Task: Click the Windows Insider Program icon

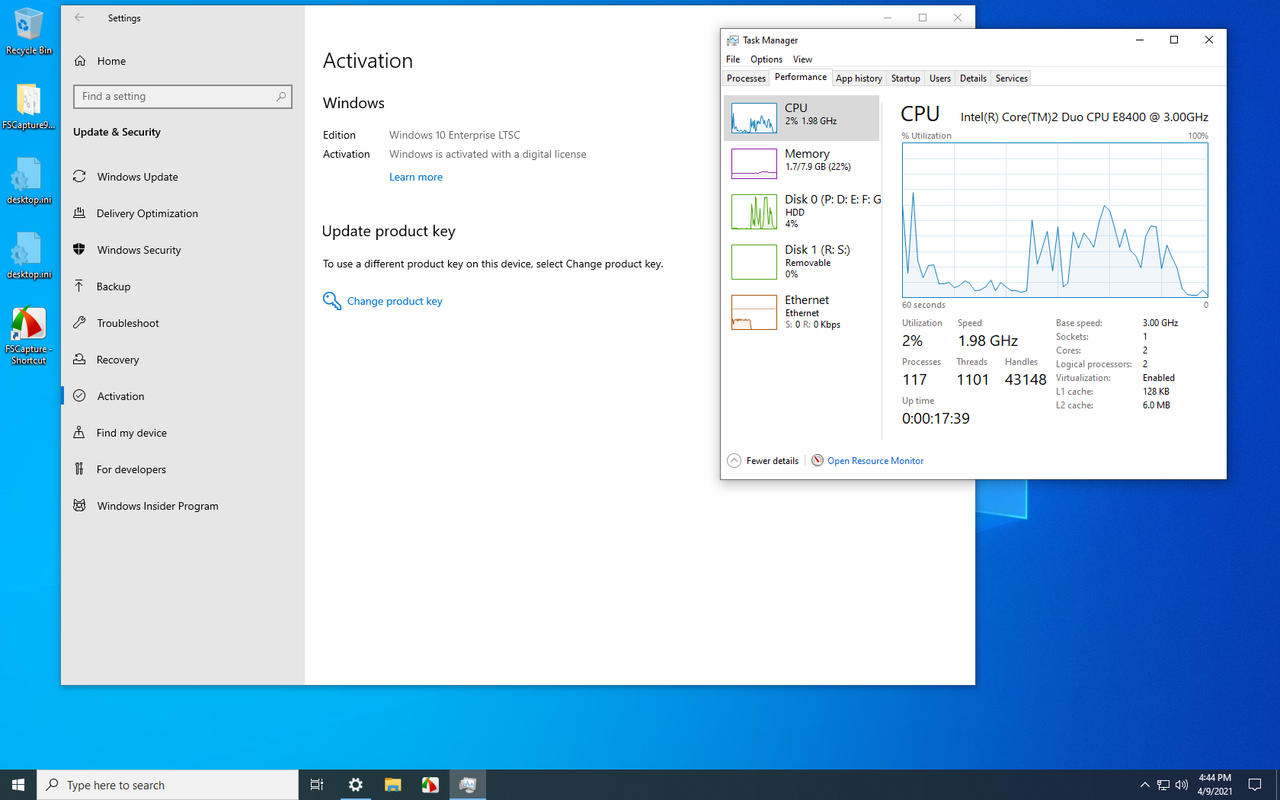Action: (80, 506)
